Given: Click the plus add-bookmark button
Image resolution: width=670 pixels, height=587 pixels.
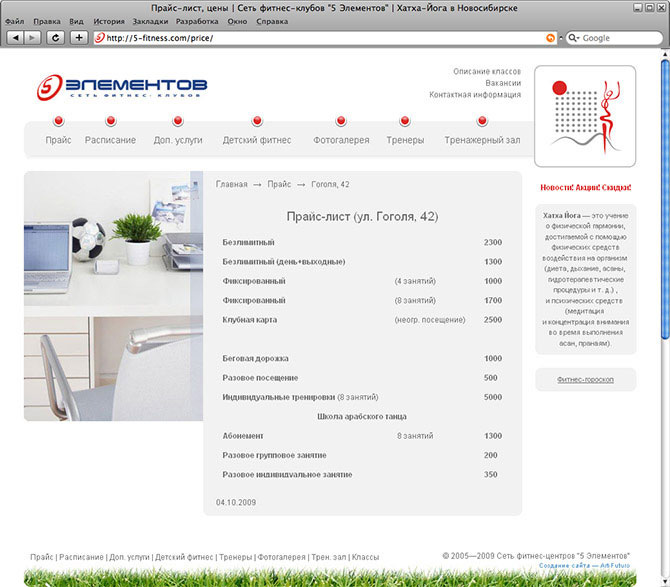Looking at the screenshot, I should (79, 38).
